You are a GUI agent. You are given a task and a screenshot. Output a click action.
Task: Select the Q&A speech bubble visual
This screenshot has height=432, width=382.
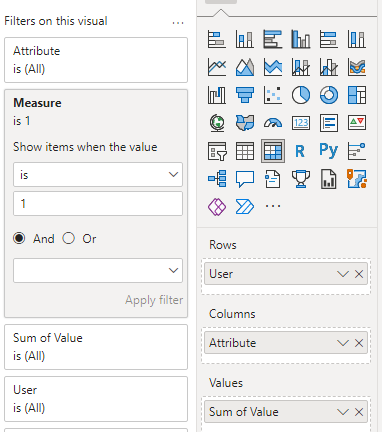245,179
